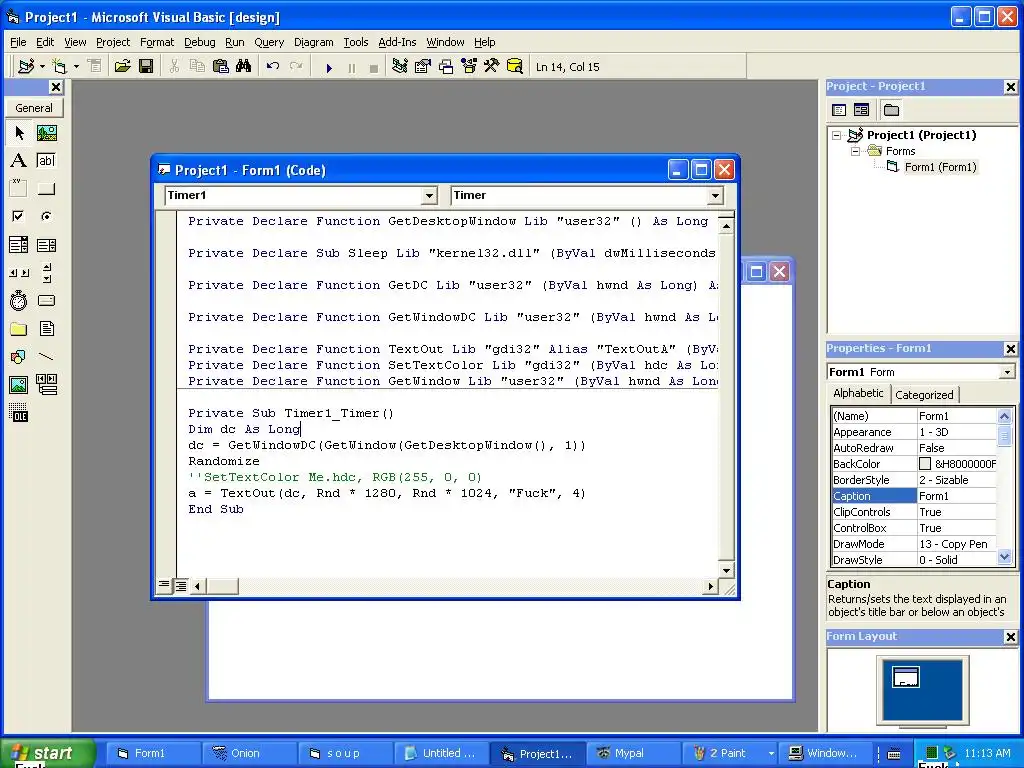Collapse the Forms folder node
This screenshot has width=1024, height=768.
click(x=855, y=151)
